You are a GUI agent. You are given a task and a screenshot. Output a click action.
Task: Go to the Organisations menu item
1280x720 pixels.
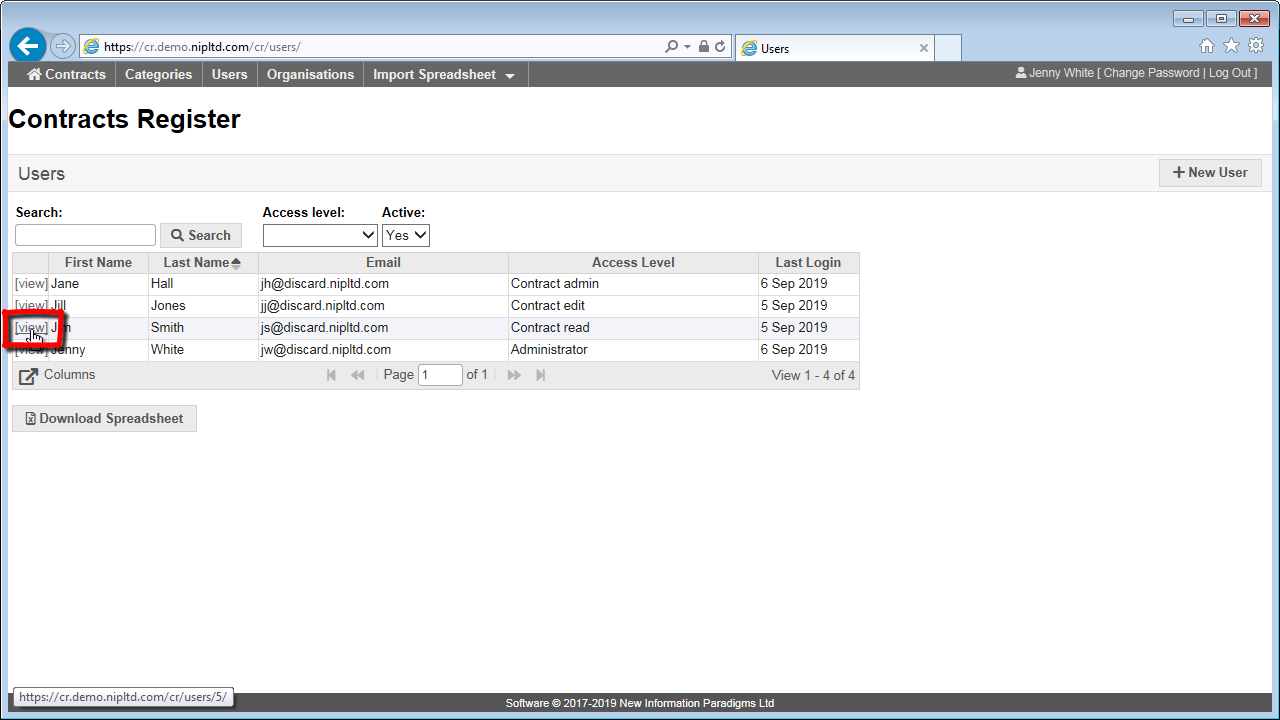[x=310, y=75]
